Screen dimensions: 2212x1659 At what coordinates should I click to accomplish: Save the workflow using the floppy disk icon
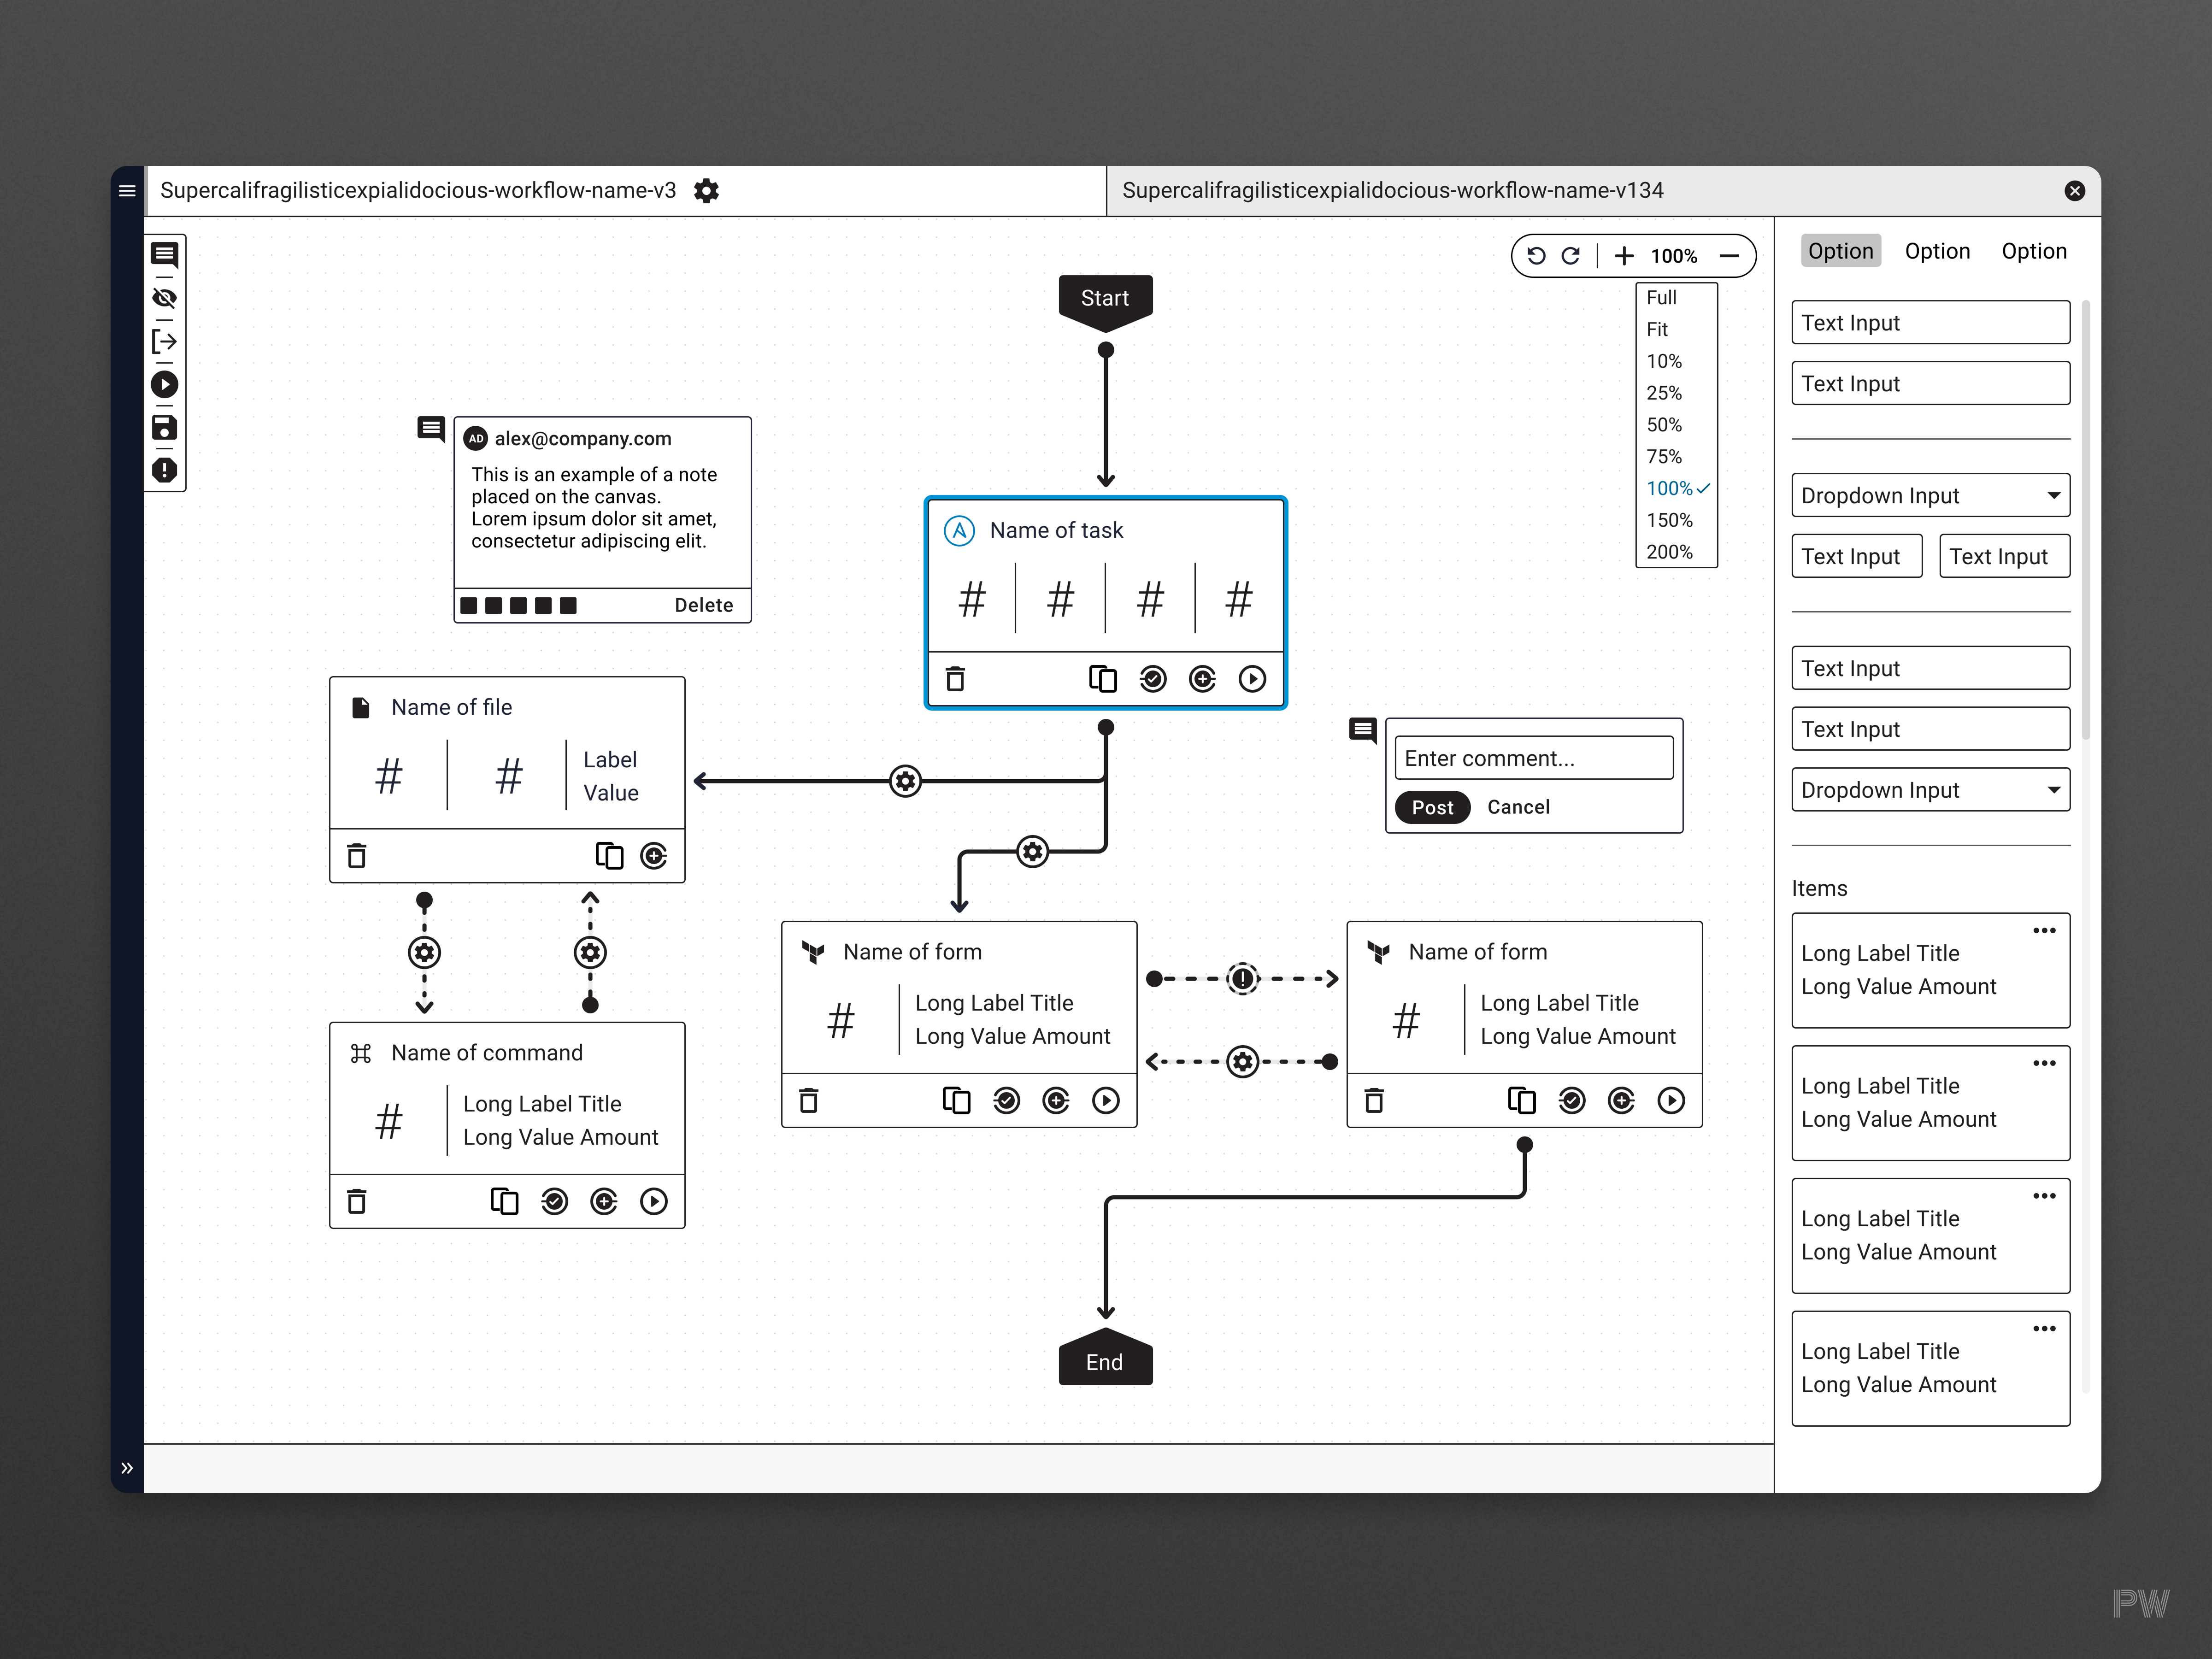[x=165, y=427]
